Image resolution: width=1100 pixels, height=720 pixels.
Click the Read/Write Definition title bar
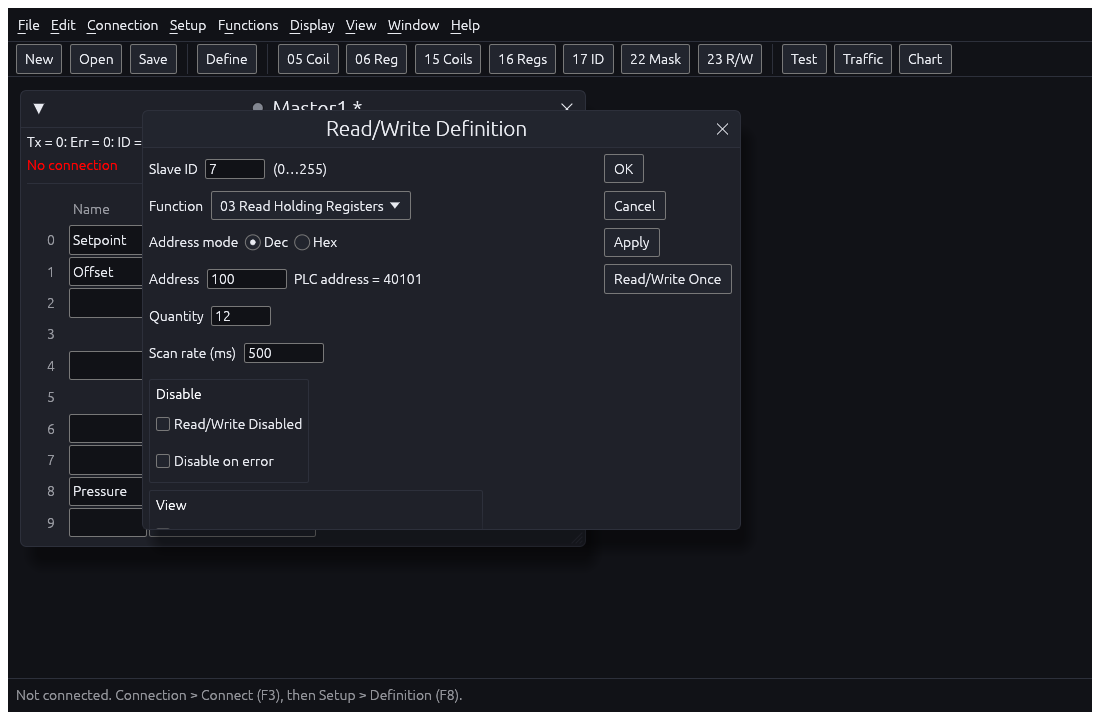click(x=427, y=129)
